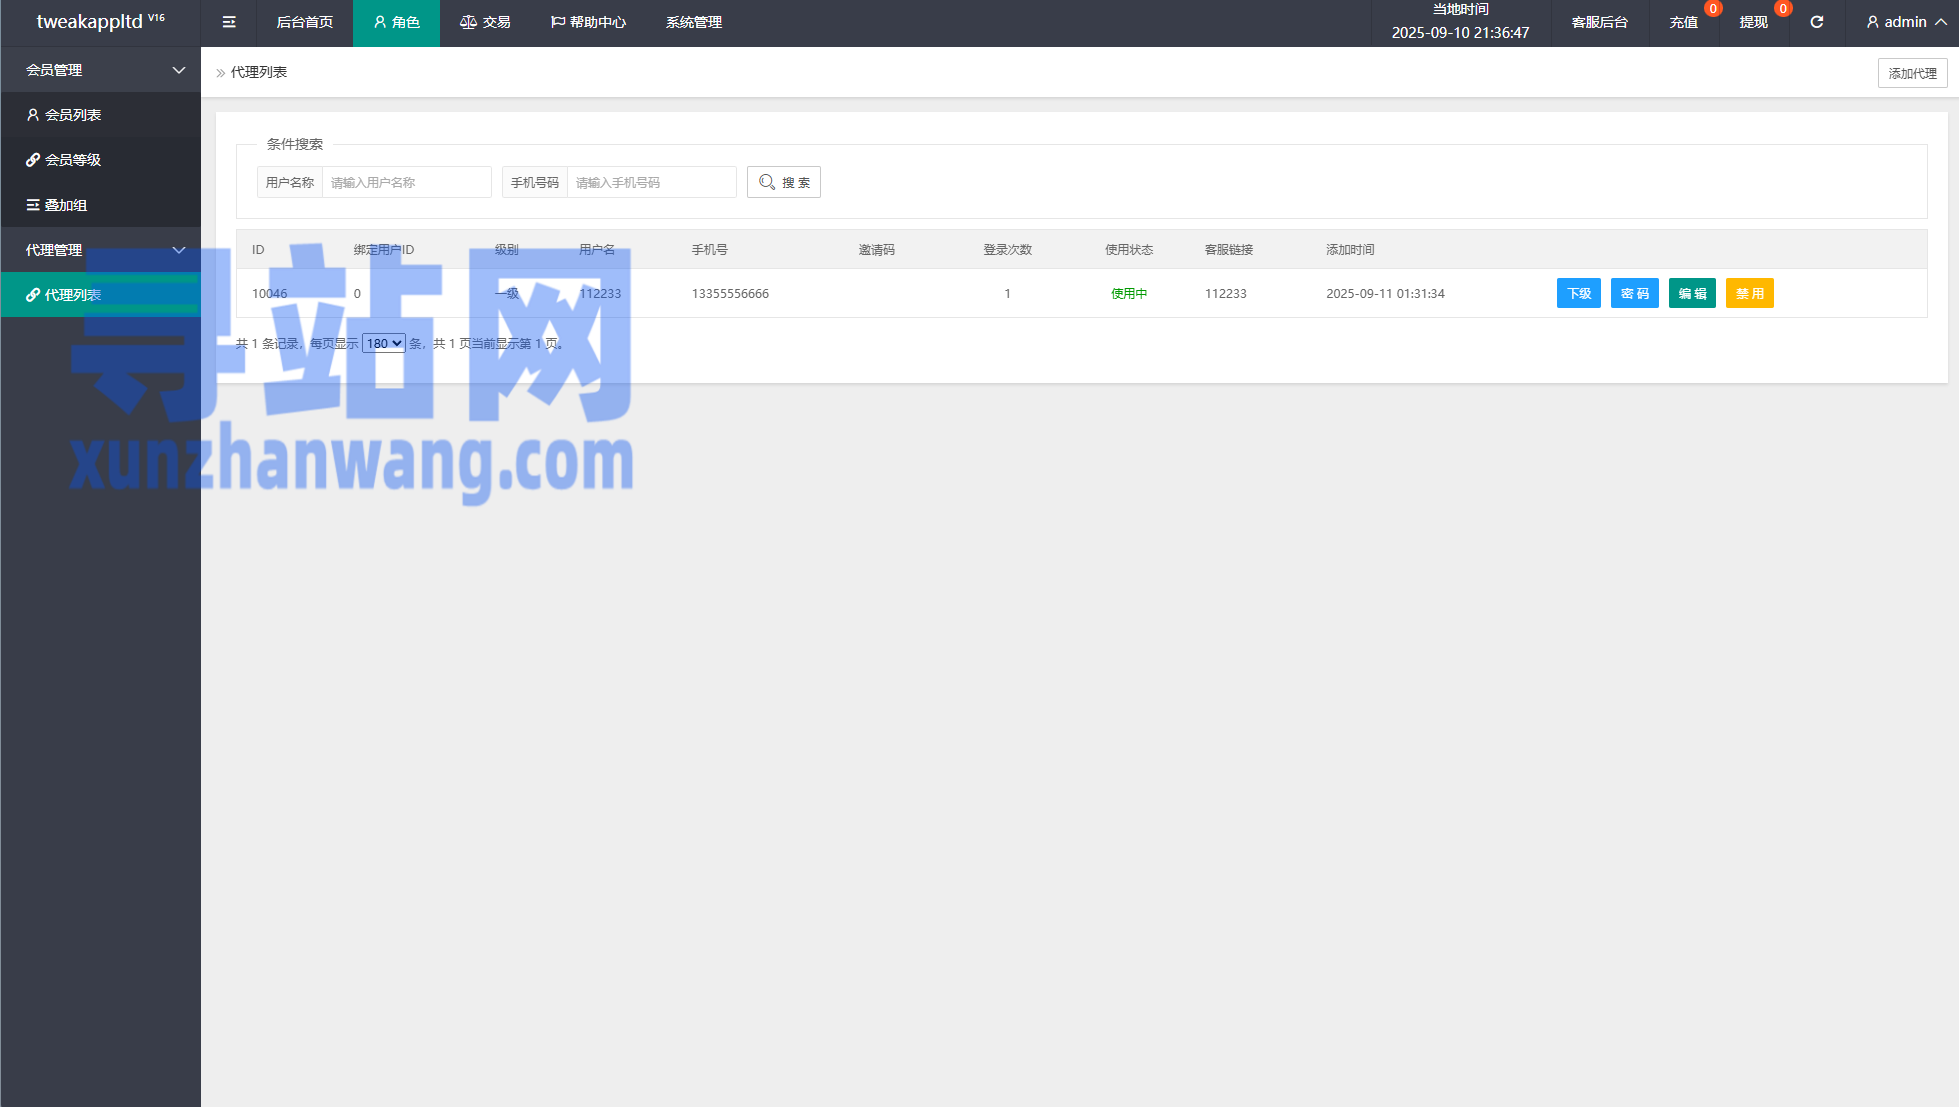
Task: Collapse the 代理管理 section
Action: coord(100,250)
